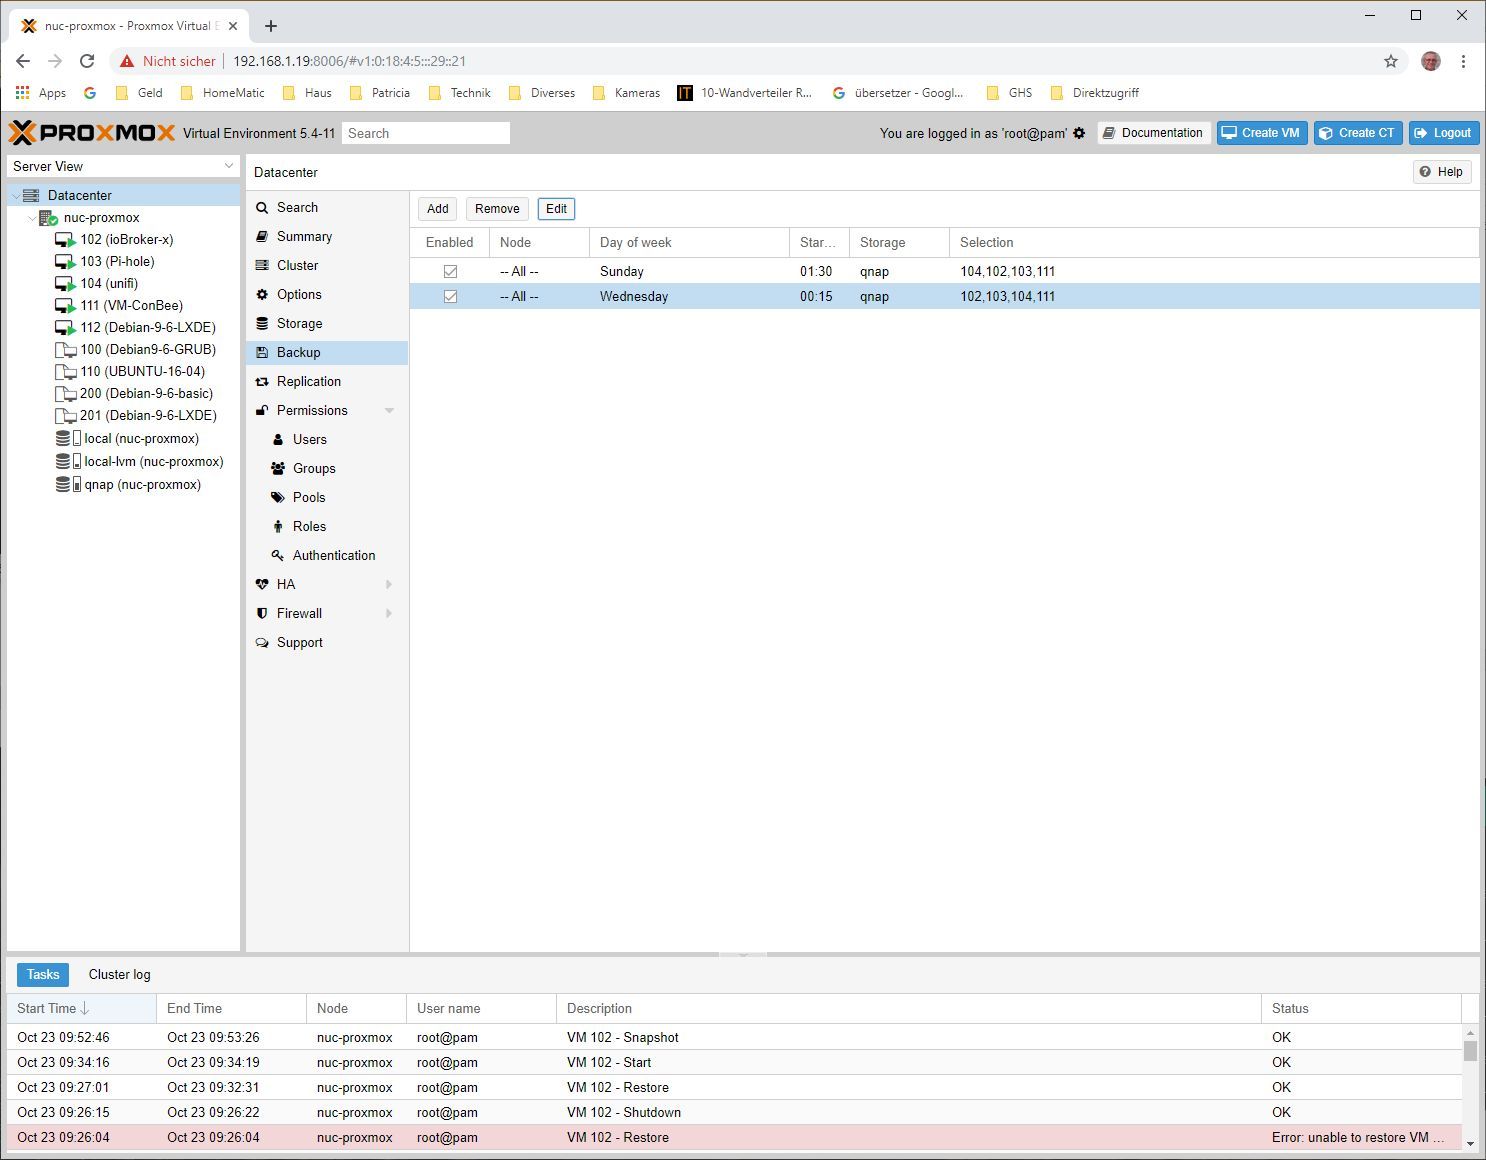
Task: Select VM 201 (Debian-9-6-LXDE) in tree
Action: pyautogui.click(x=148, y=416)
